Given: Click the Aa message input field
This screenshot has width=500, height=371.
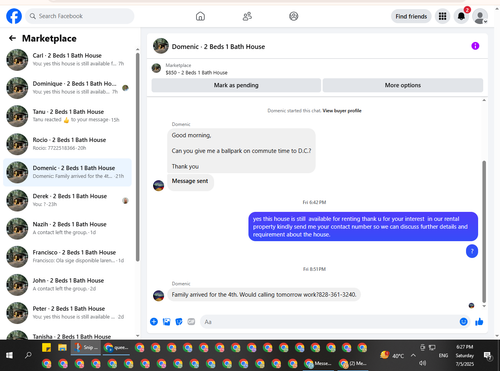Looking at the screenshot, I should 328,322.
